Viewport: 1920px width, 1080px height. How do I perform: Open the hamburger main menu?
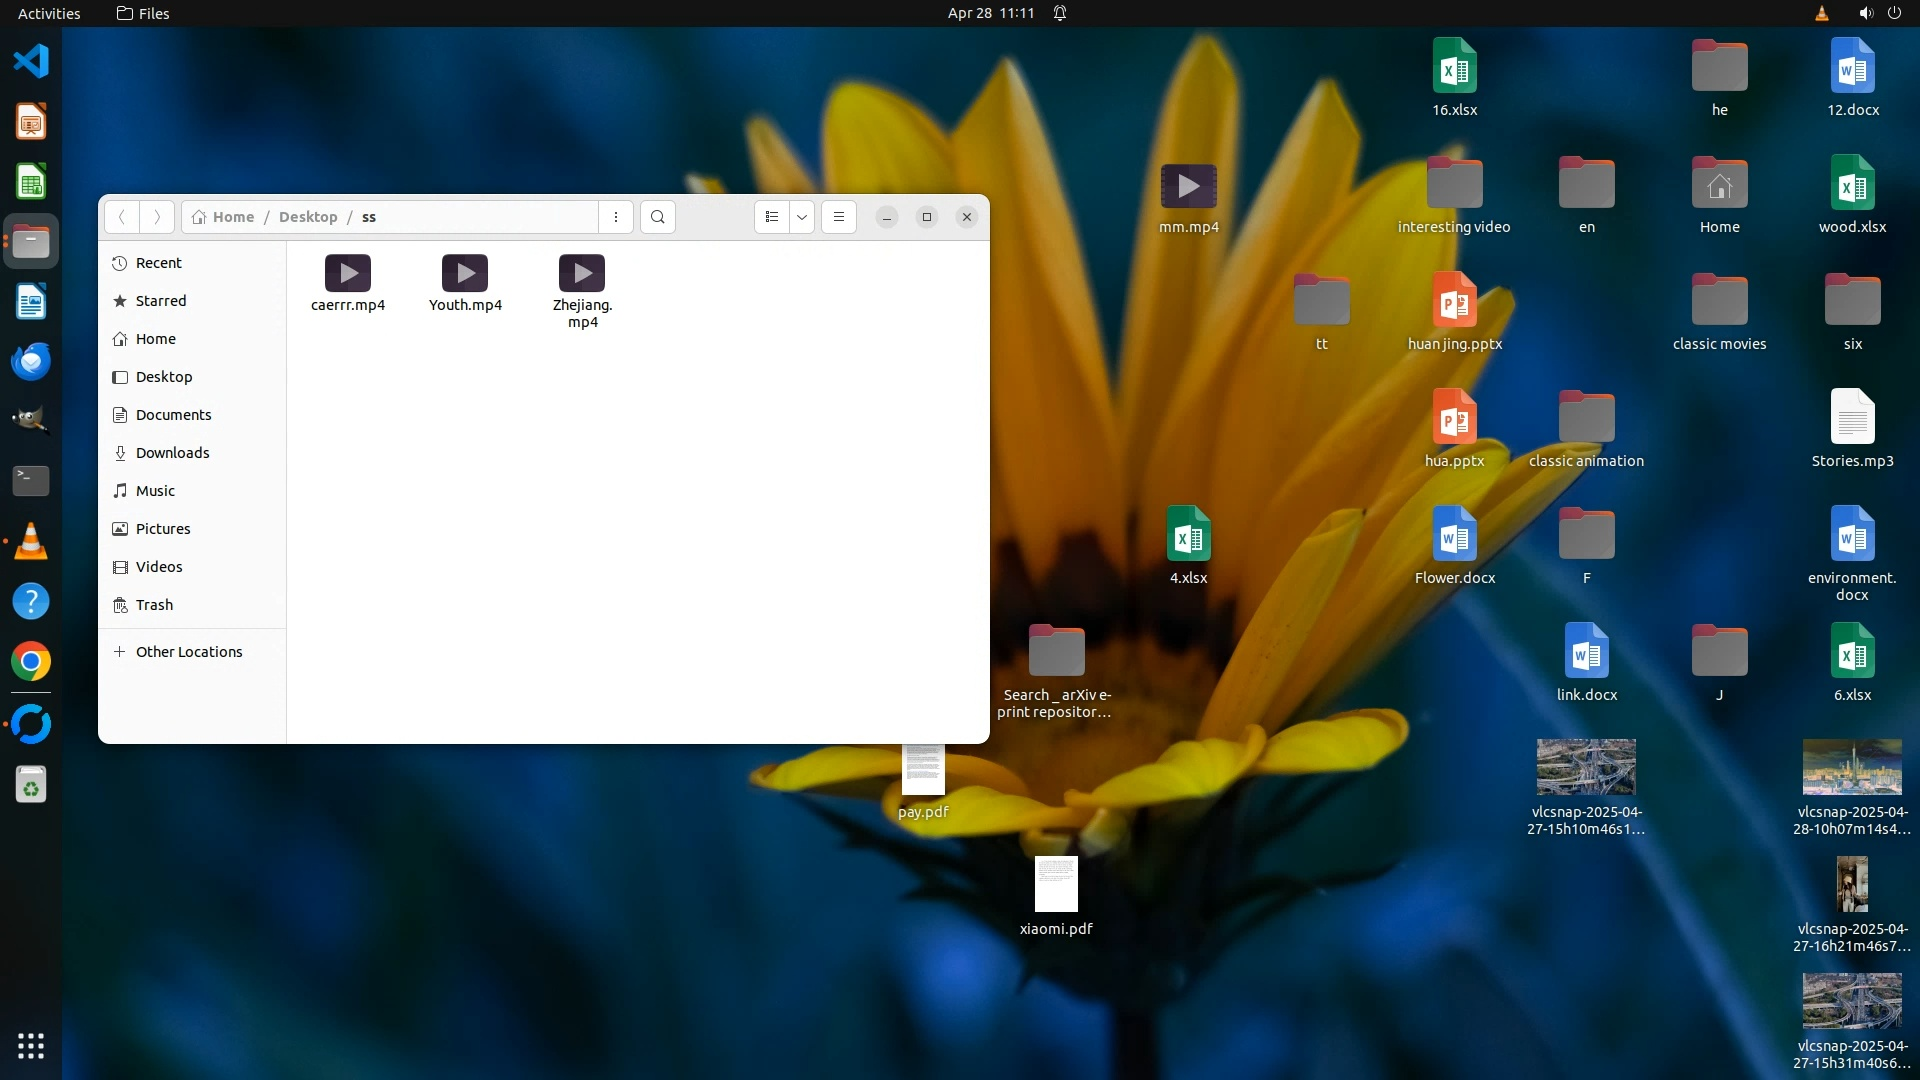point(839,217)
